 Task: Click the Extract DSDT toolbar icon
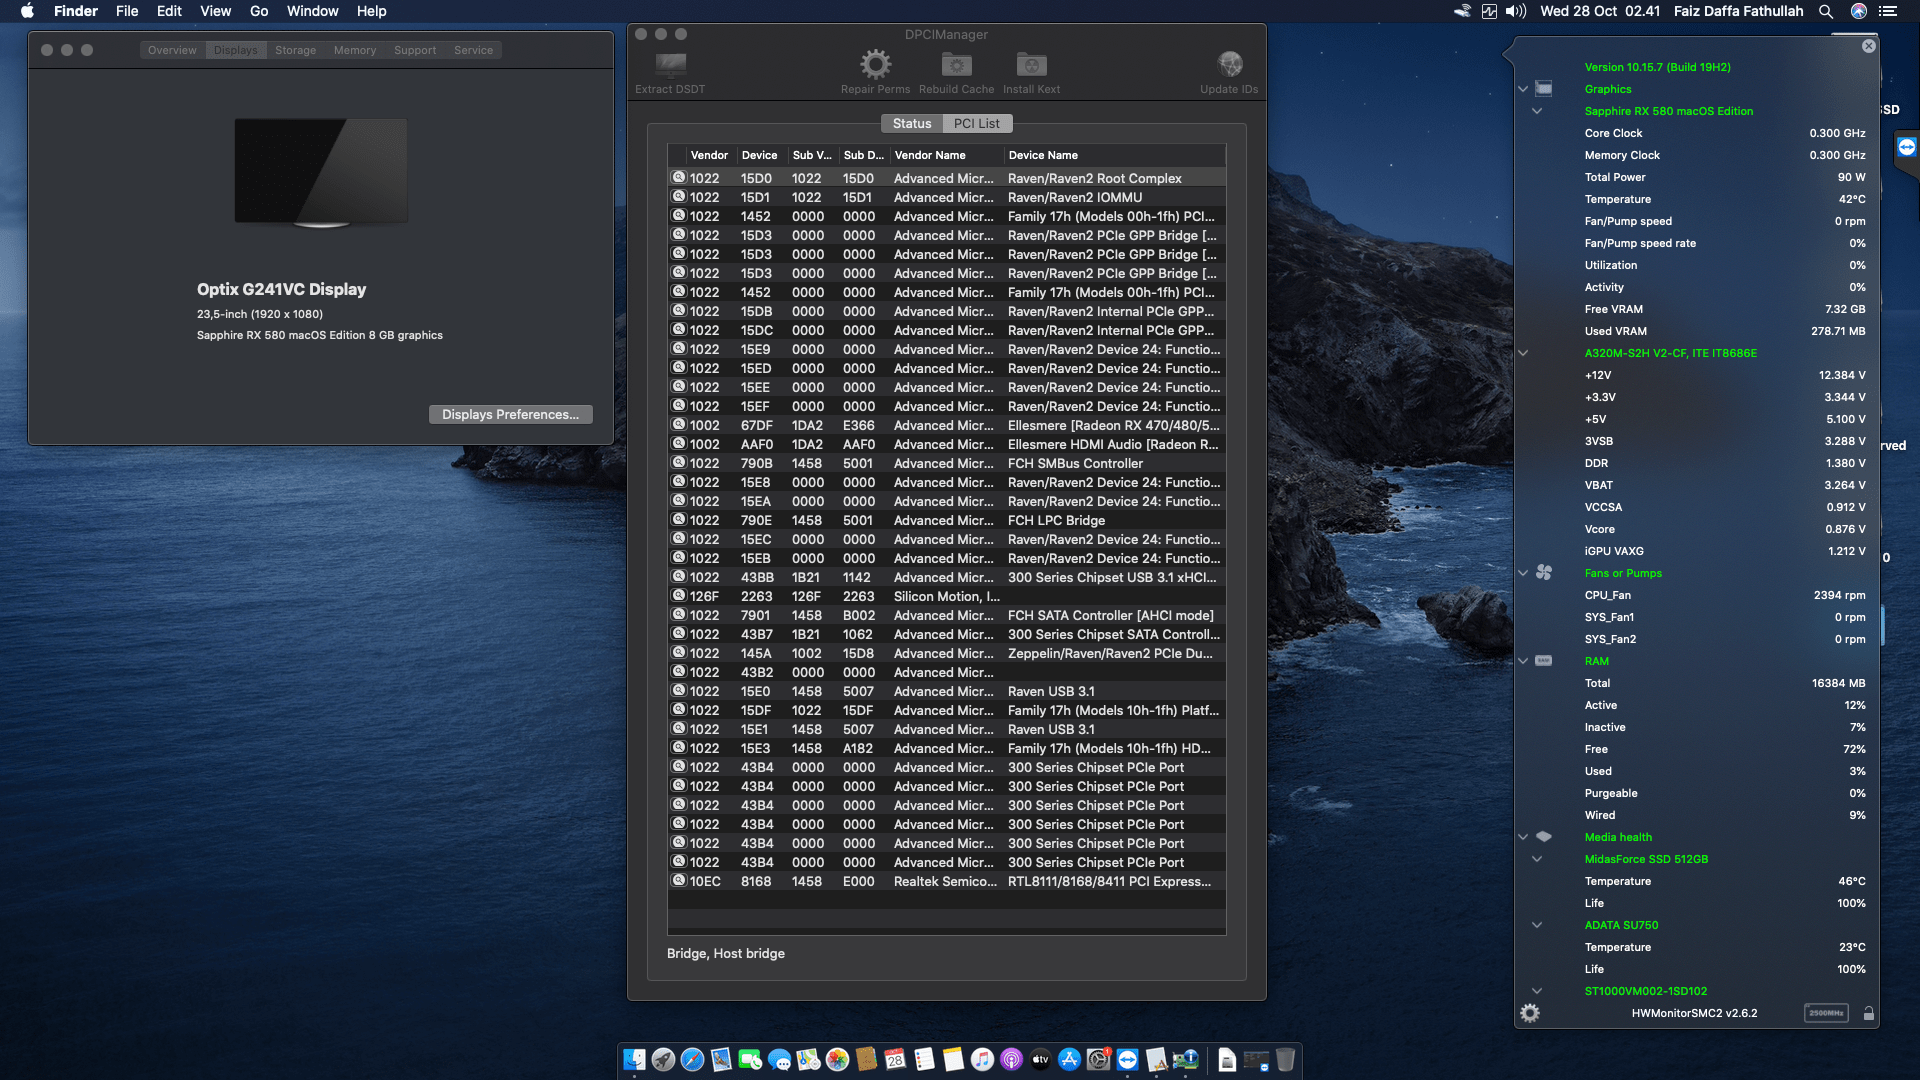(x=670, y=65)
